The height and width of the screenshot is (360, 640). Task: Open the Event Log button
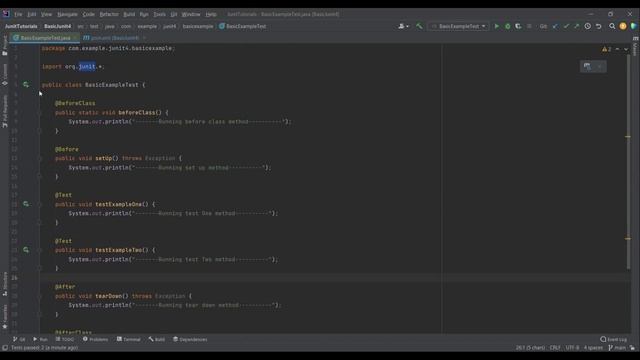point(613,339)
